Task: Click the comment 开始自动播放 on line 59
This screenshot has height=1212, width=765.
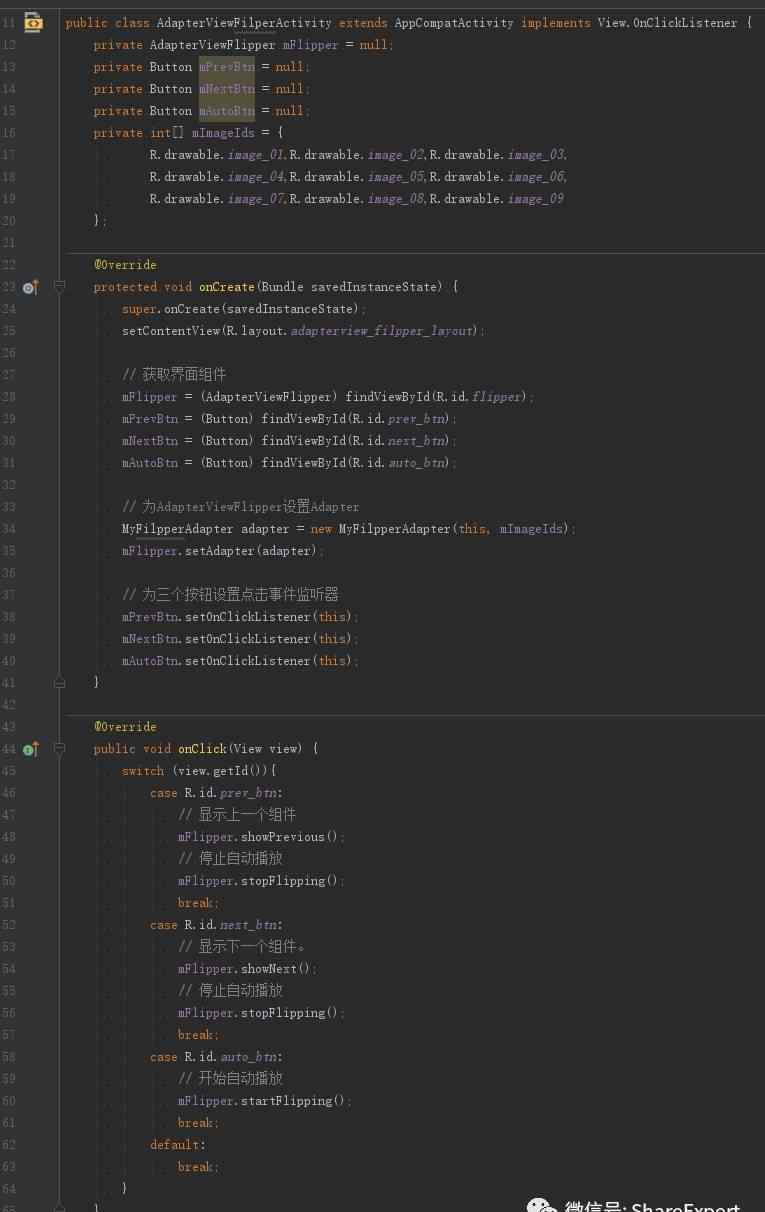Action: [230, 1079]
